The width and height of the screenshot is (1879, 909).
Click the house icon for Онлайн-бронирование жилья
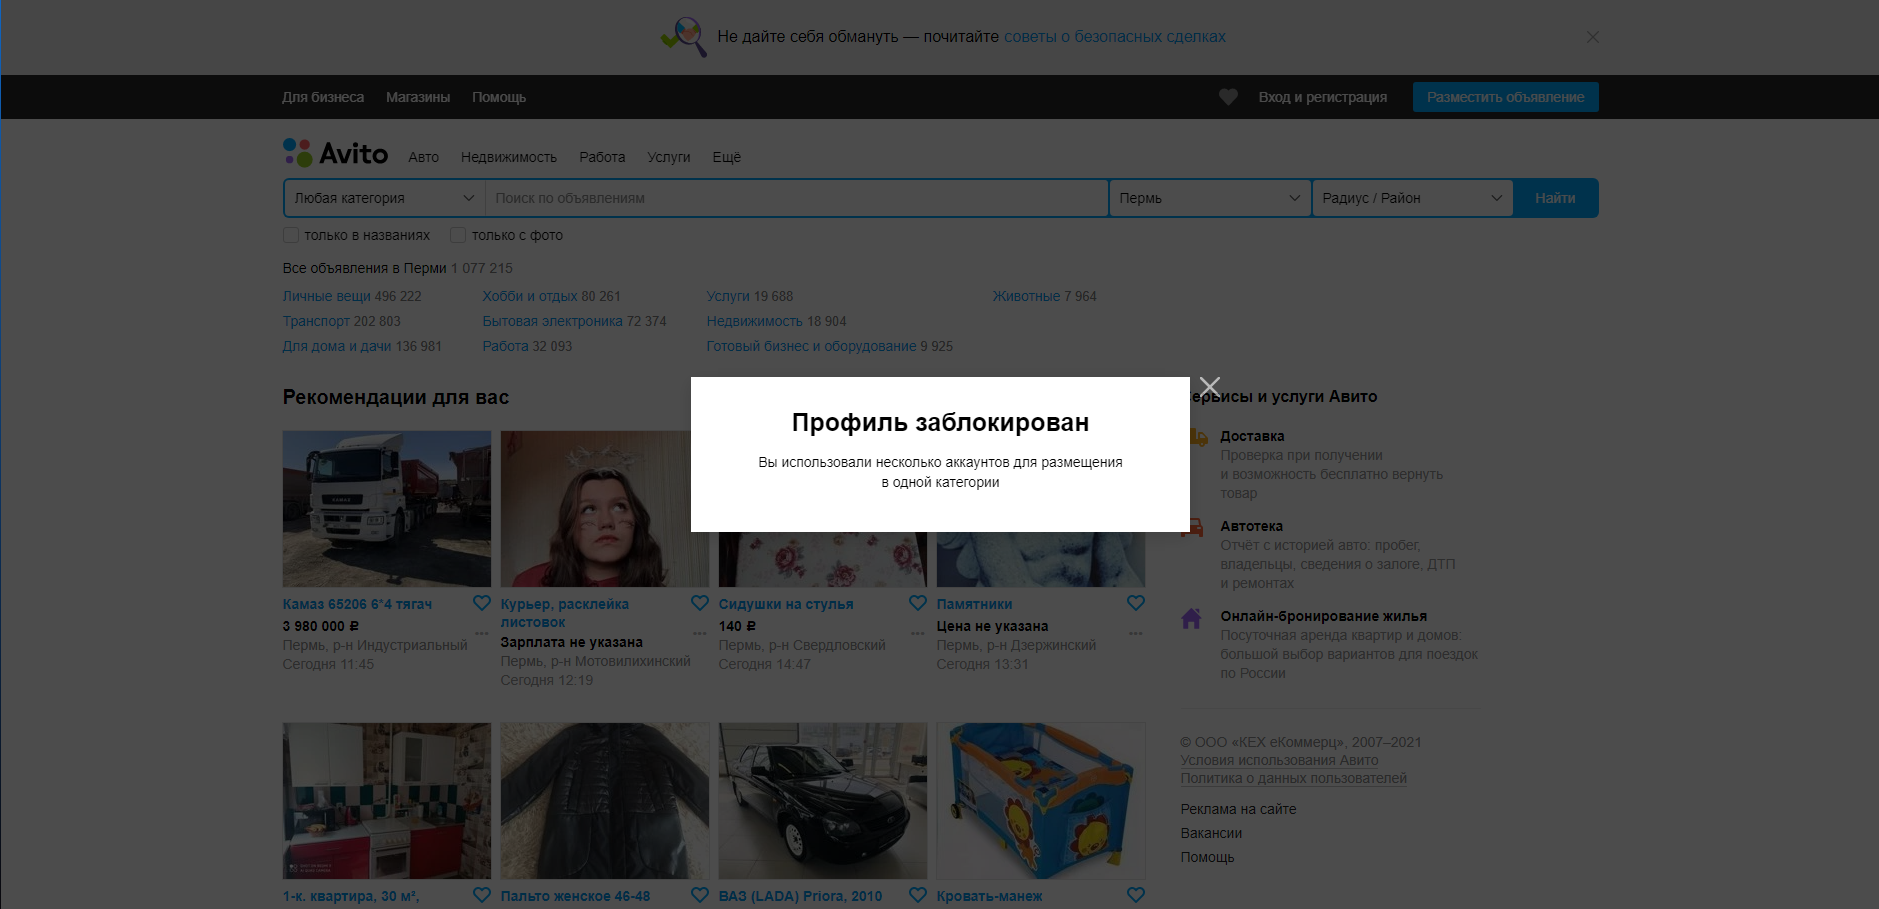1191,618
